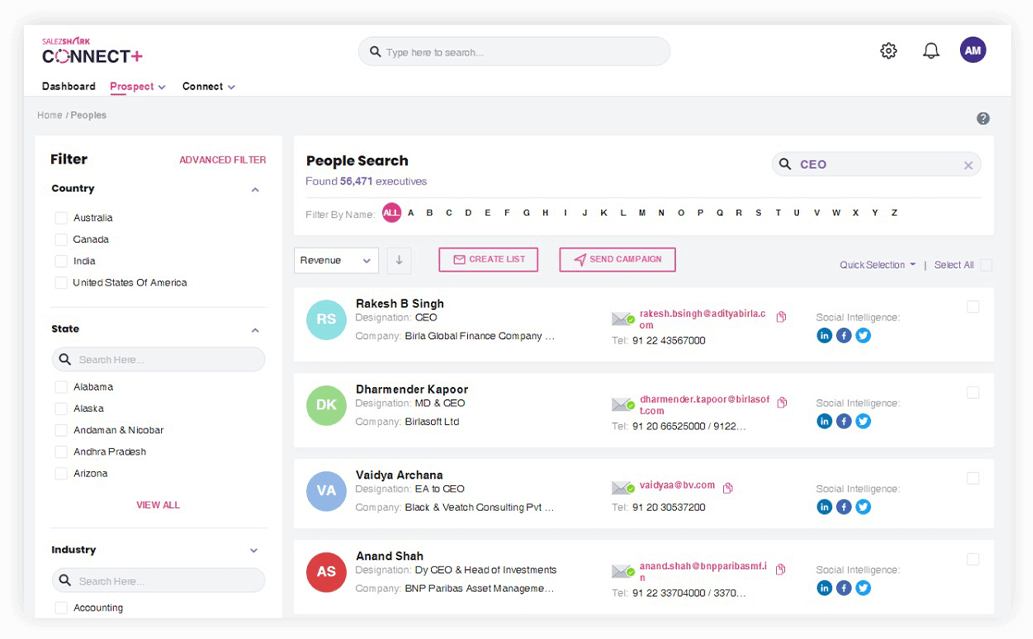This screenshot has height=639, width=1033.
Task: Copy Anand Shah's email address
Action: click(781, 569)
